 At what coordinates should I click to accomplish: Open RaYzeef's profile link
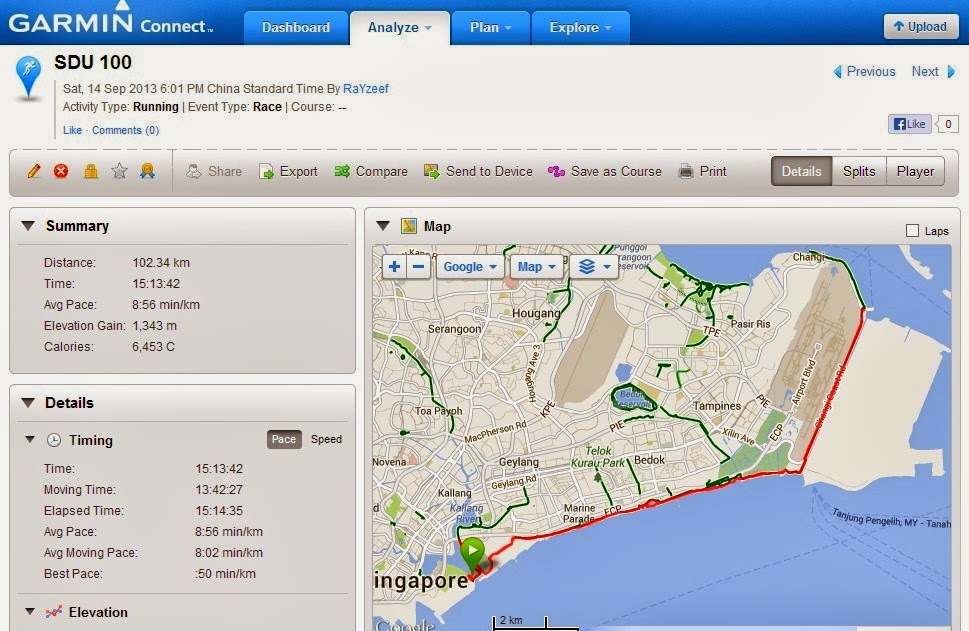(366, 88)
